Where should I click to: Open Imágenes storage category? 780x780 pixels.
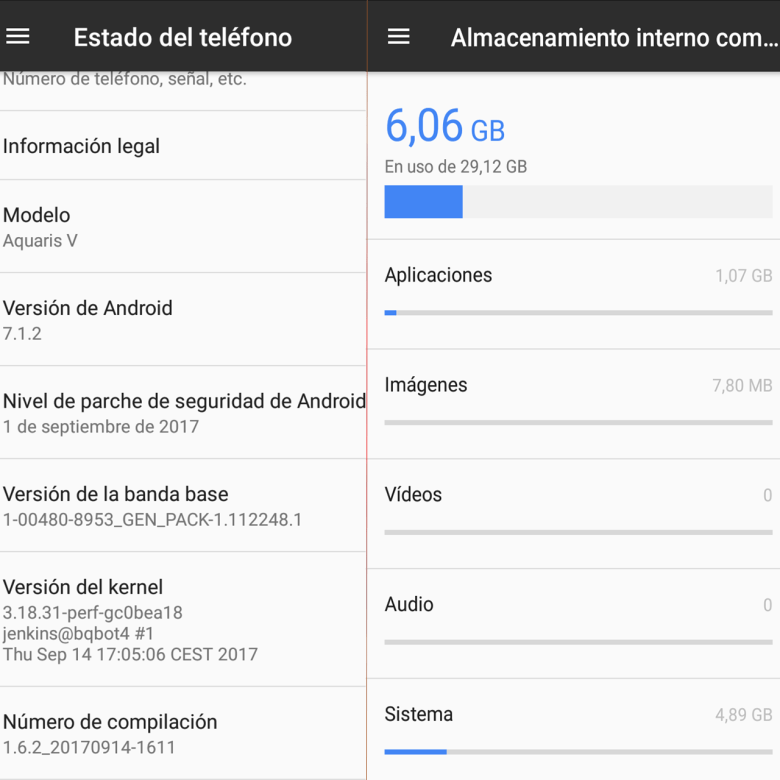point(574,404)
